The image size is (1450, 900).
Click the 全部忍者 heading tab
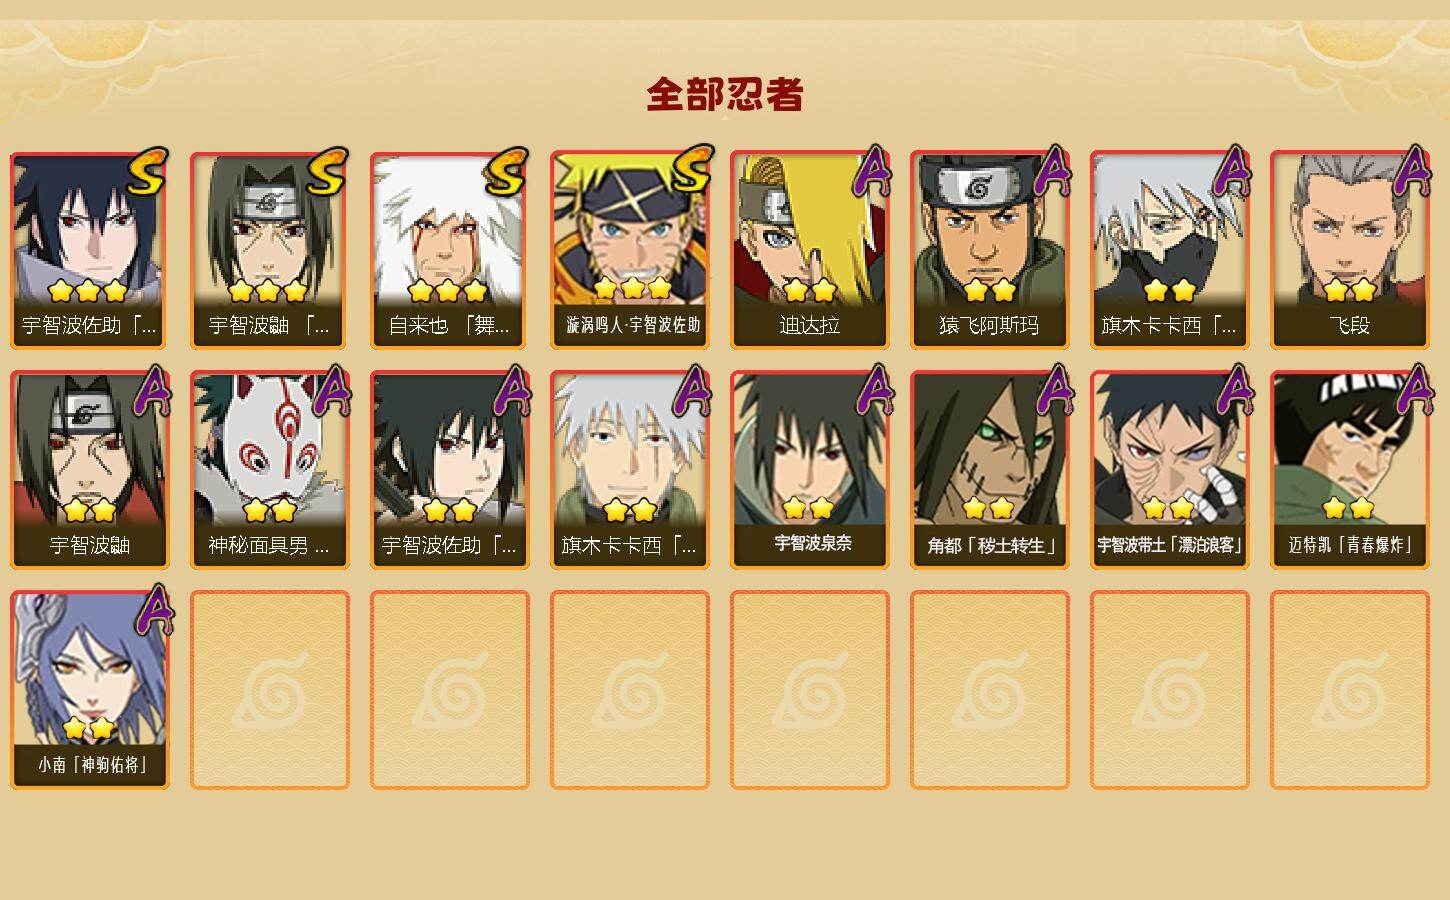click(x=725, y=95)
